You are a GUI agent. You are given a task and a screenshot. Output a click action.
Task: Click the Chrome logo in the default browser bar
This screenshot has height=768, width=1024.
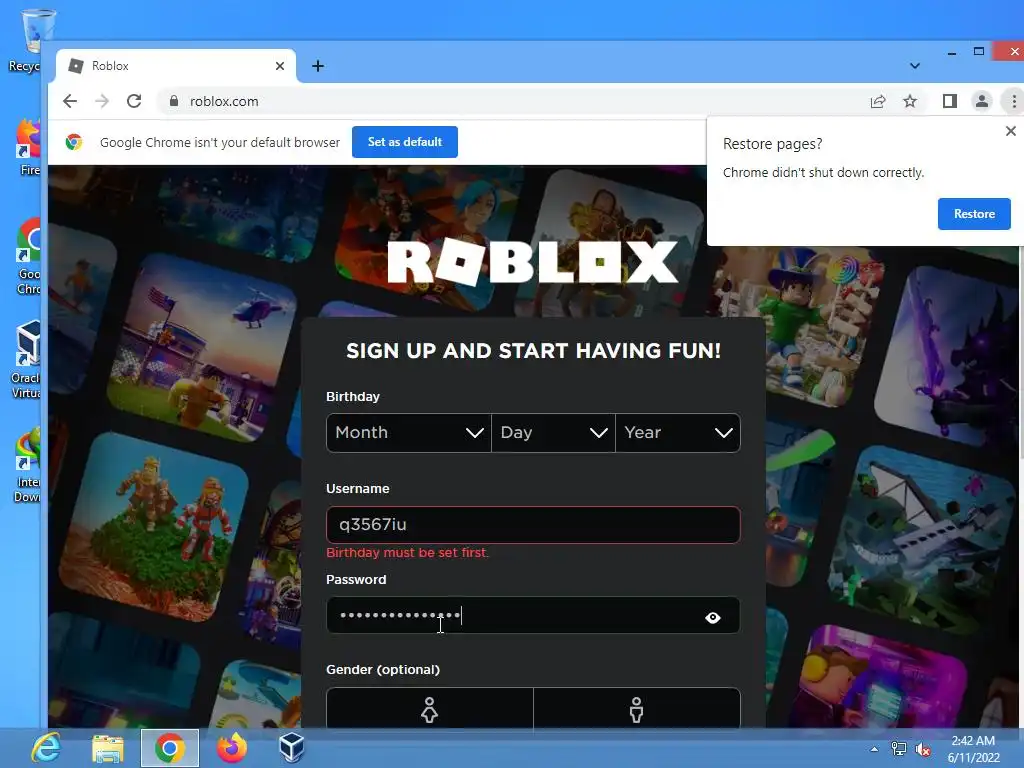tap(74, 142)
